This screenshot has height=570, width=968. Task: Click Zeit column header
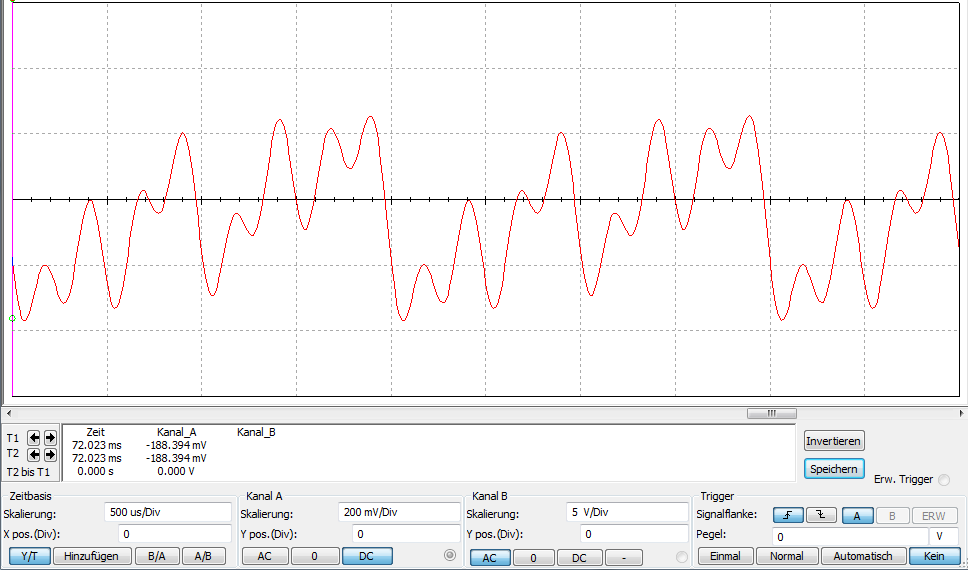tap(96, 432)
